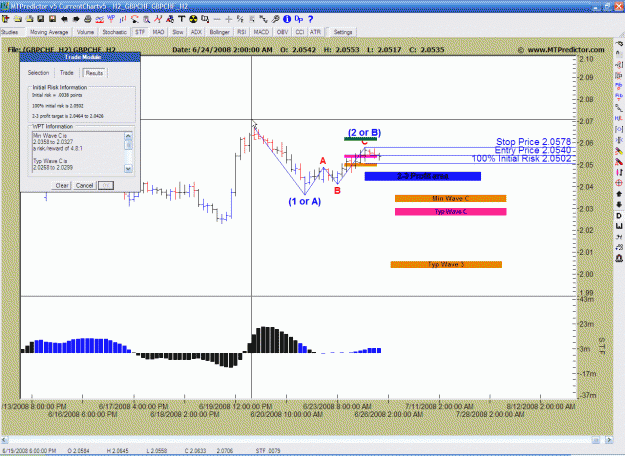Toggle the Volume study
The width and height of the screenshot is (625, 456).
[85, 32]
